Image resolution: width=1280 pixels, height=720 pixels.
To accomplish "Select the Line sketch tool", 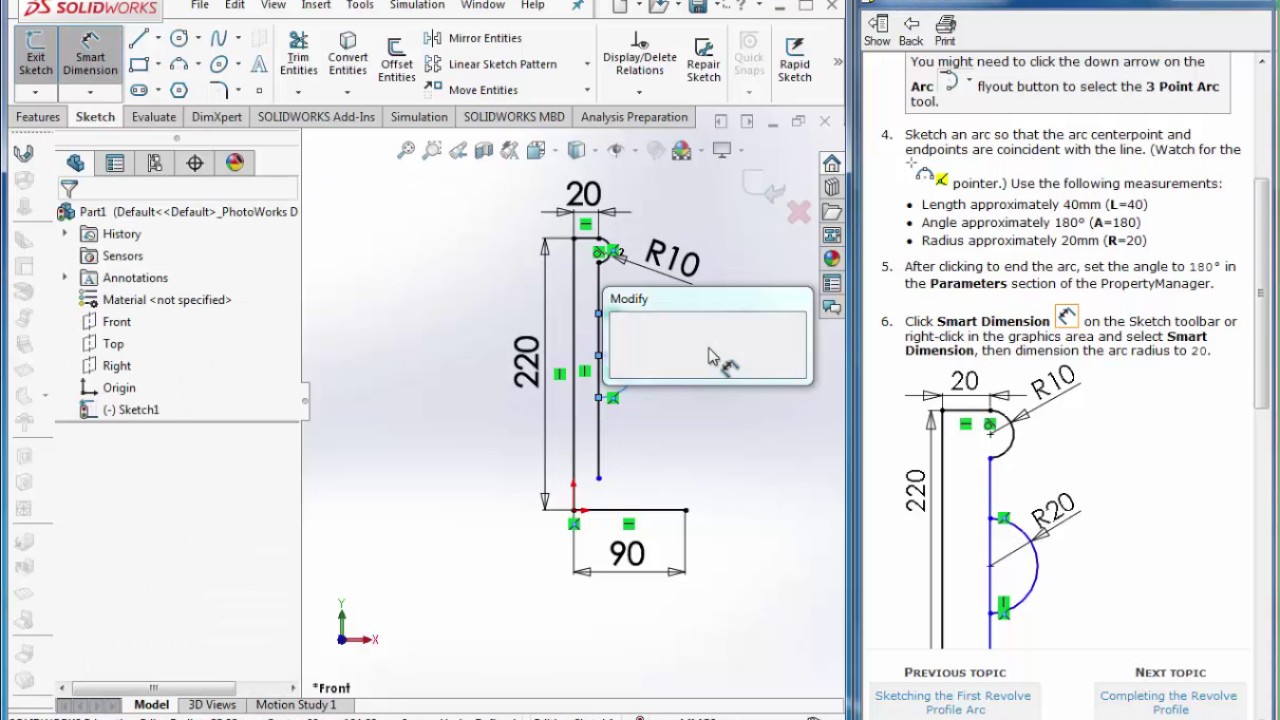I will pyautogui.click(x=139, y=38).
